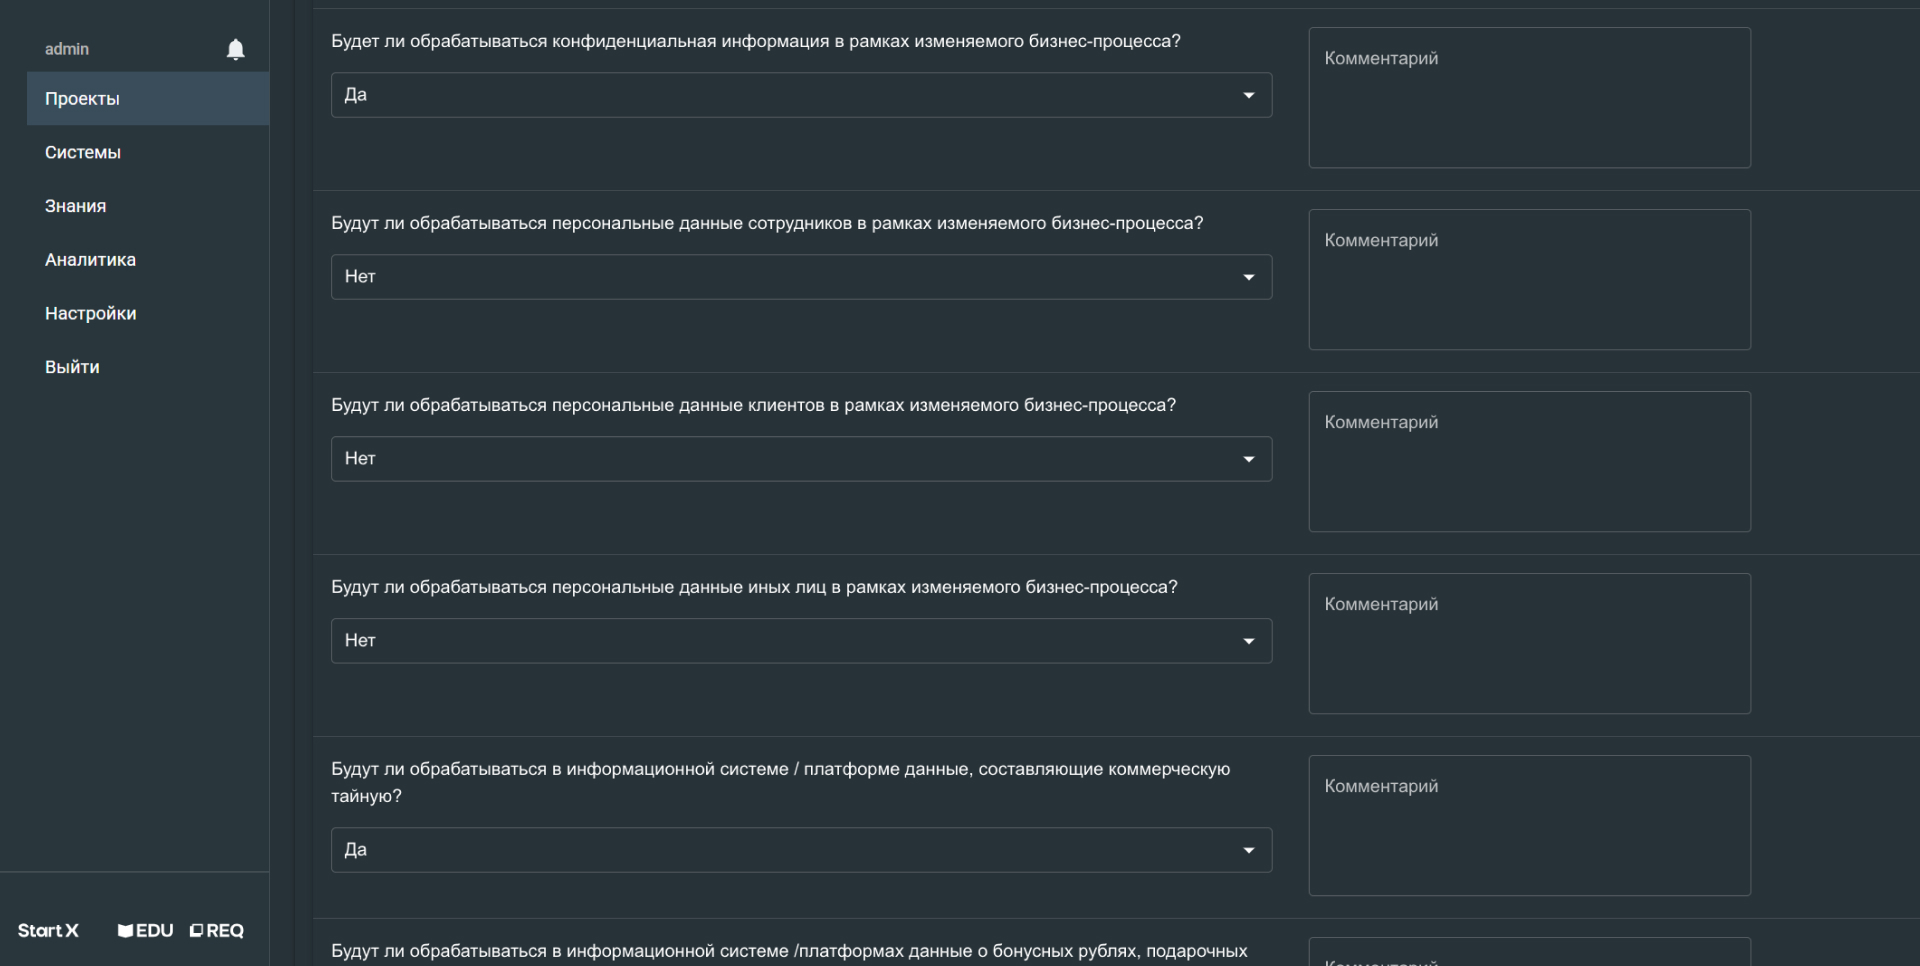Click the comment field for client data

click(x=1529, y=462)
